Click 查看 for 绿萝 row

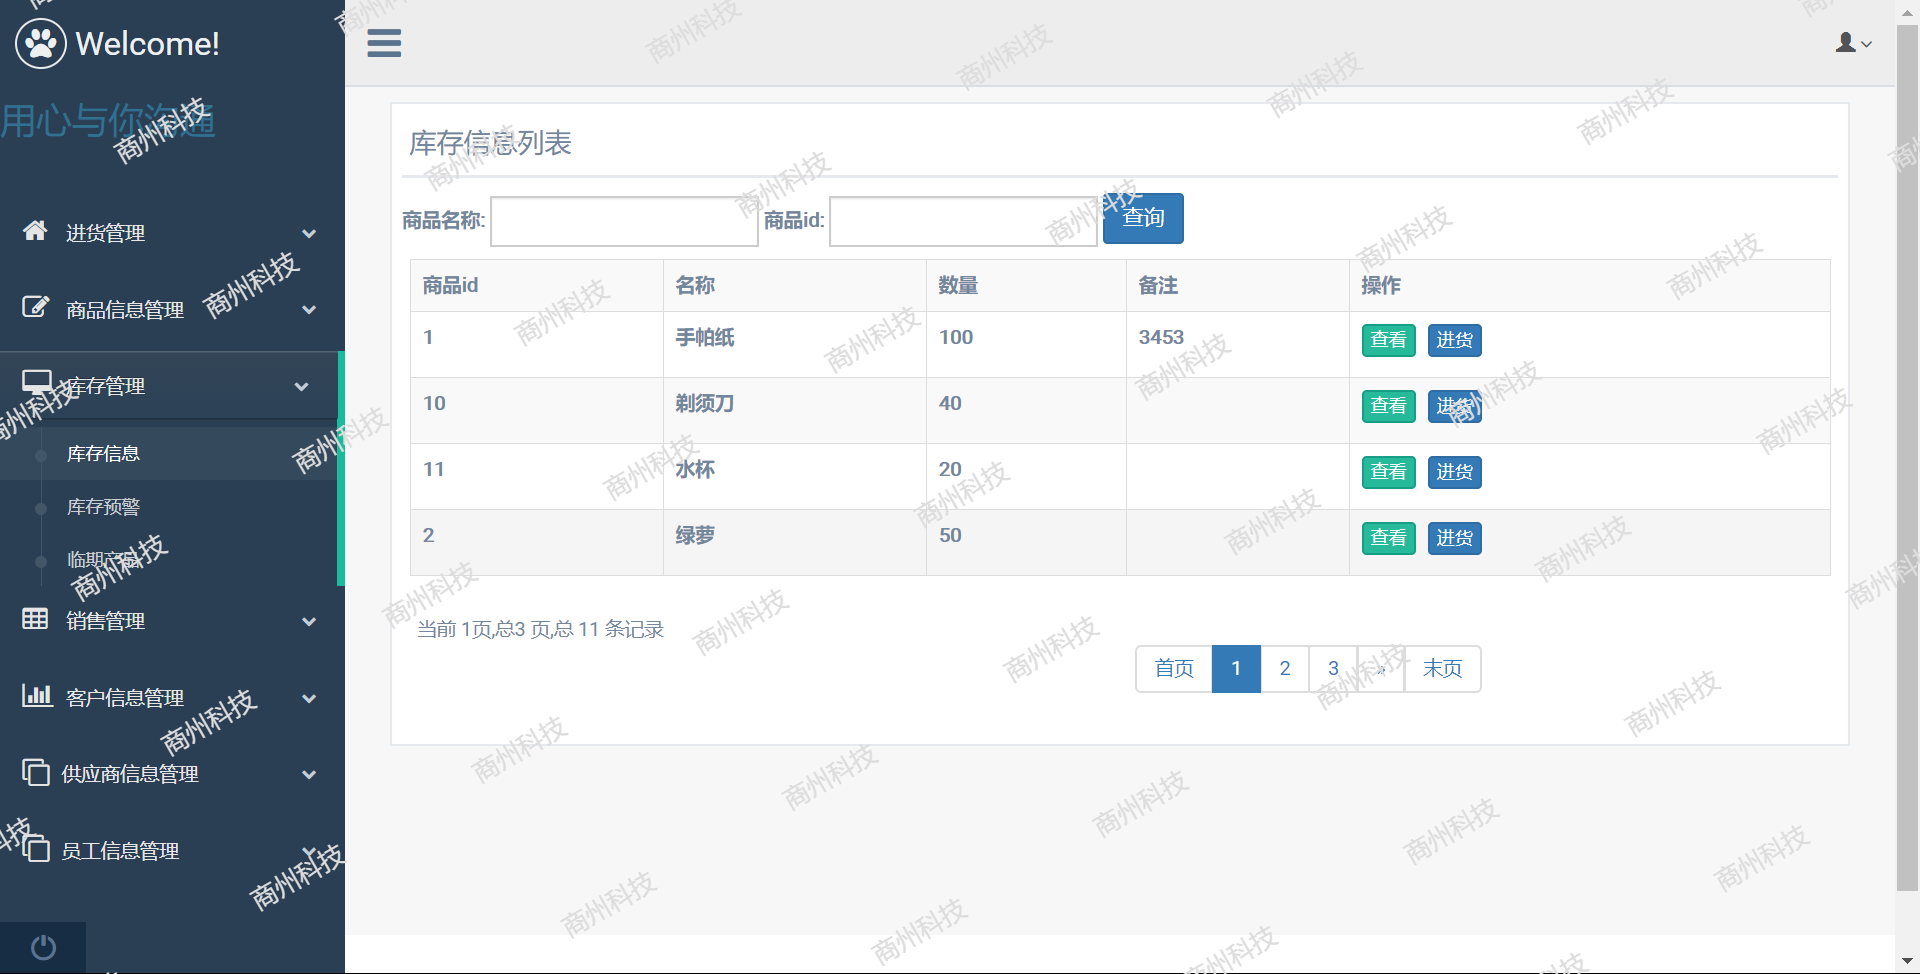(x=1388, y=538)
